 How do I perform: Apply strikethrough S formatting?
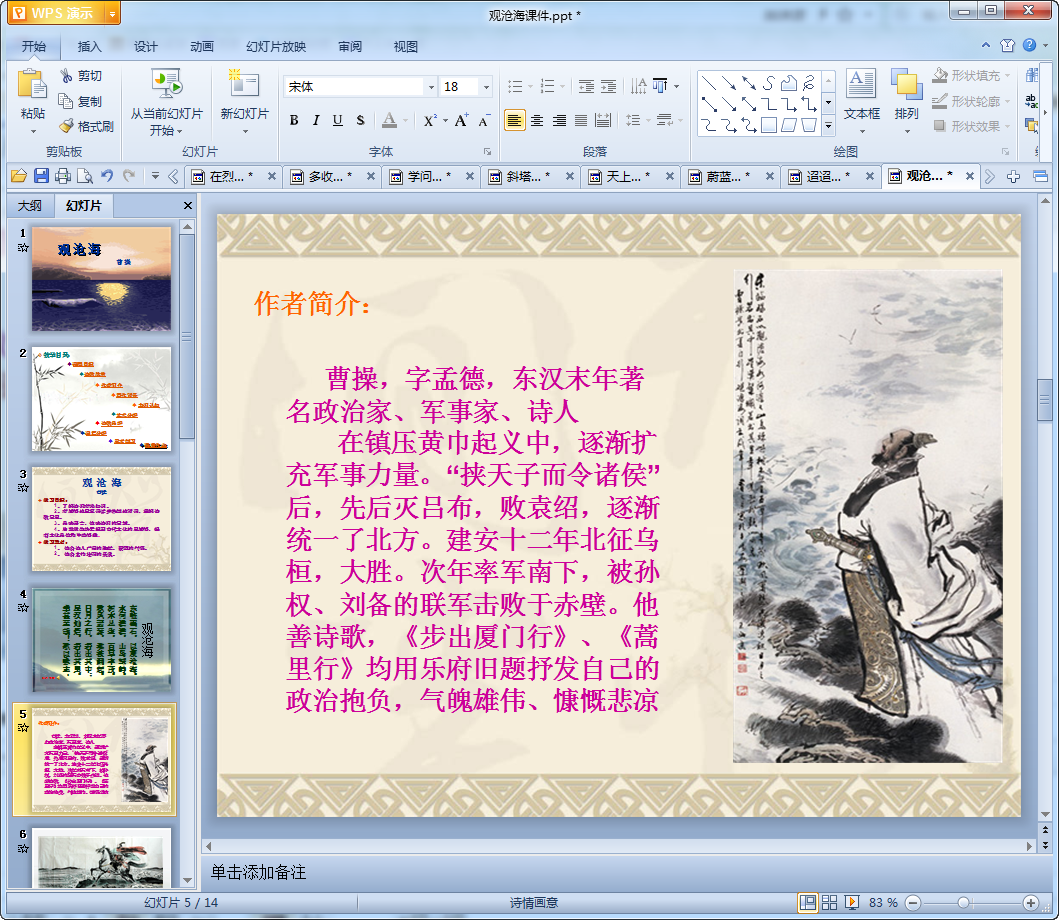(360, 120)
